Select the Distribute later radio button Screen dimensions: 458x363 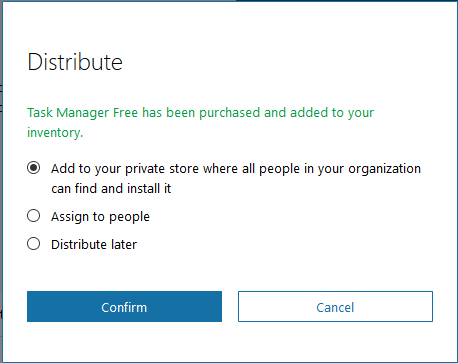[34, 244]
